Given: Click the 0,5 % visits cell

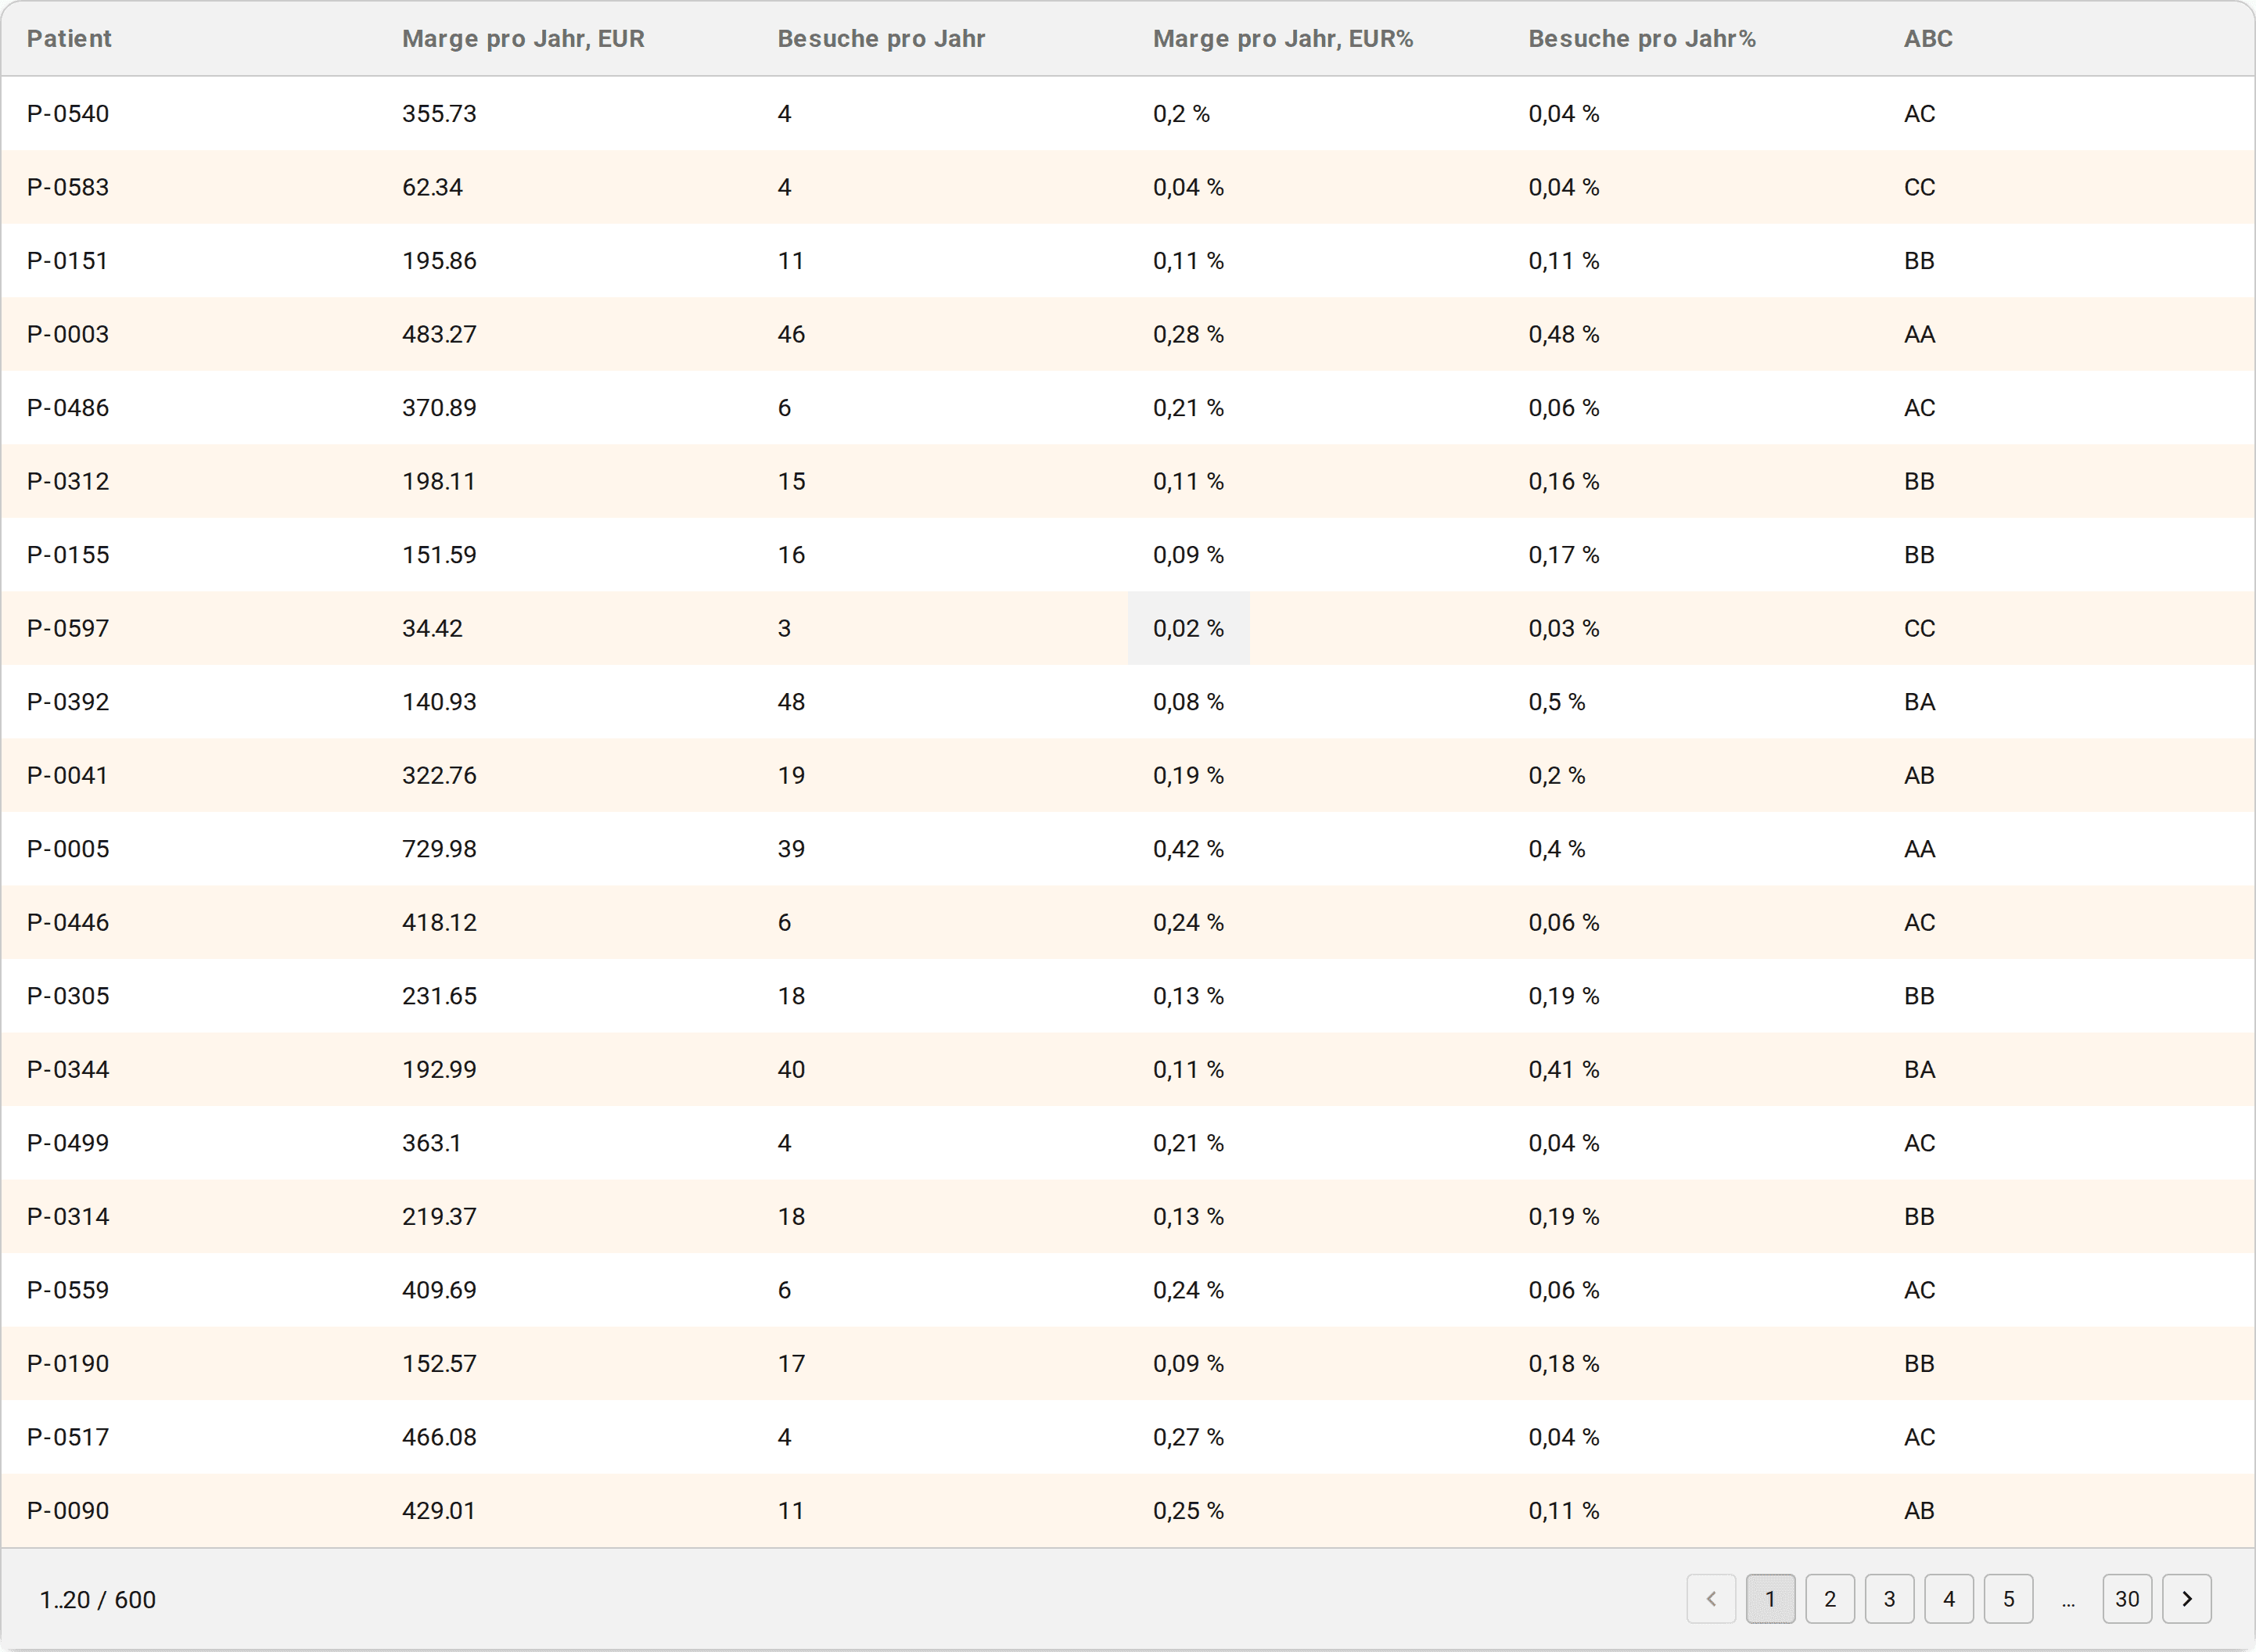Looking at the screenshot, I should pyautogui.click(x=1557, y=702).
